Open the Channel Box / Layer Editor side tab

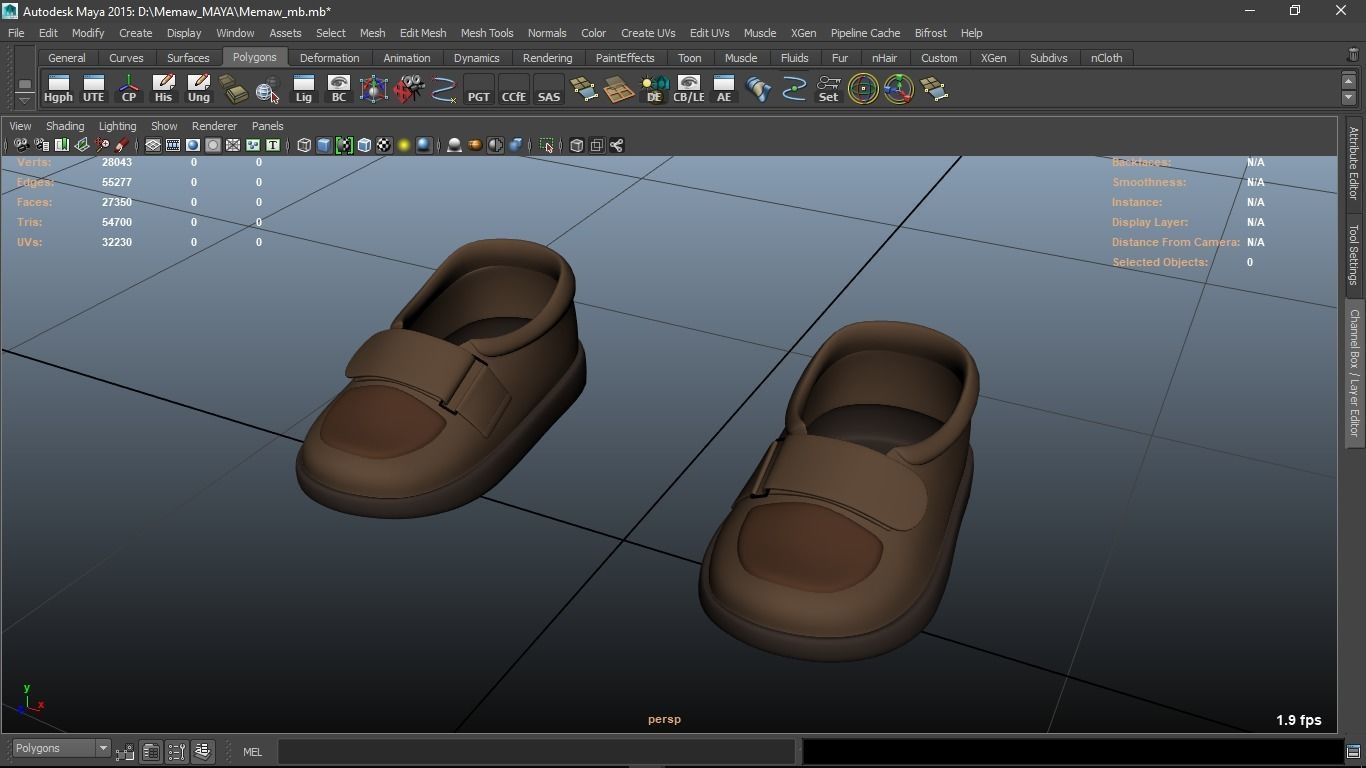[1354, 372]
